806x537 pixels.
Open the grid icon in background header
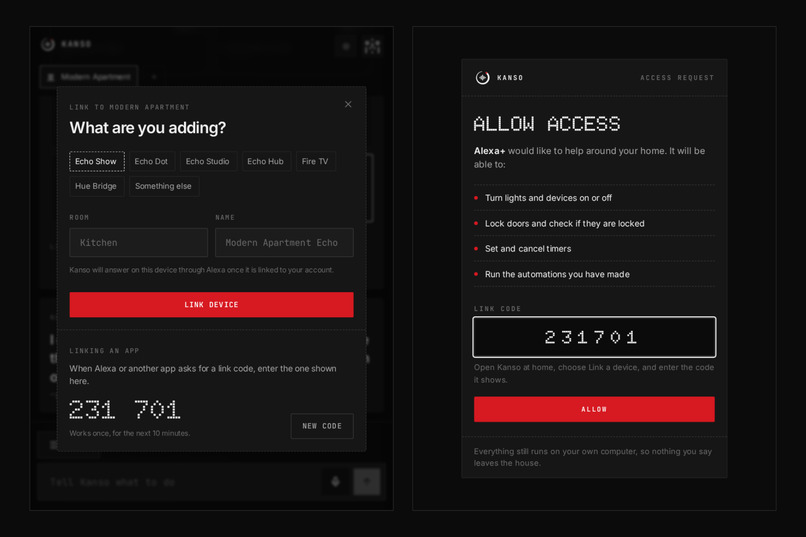372,47
